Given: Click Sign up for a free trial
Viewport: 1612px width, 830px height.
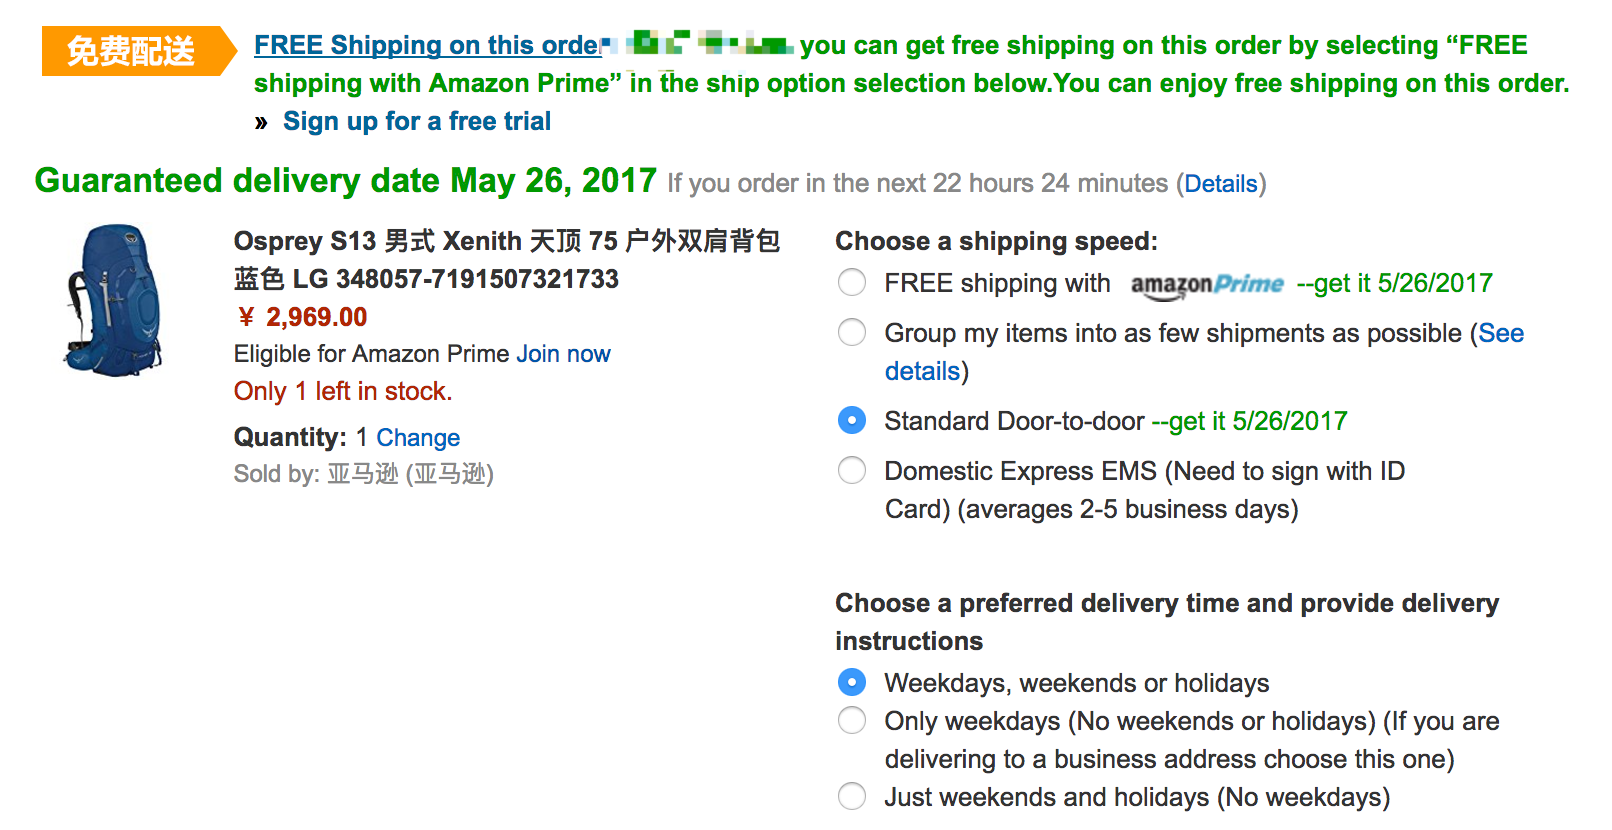Looking at the screenshot, I should (x=417, y=122).
